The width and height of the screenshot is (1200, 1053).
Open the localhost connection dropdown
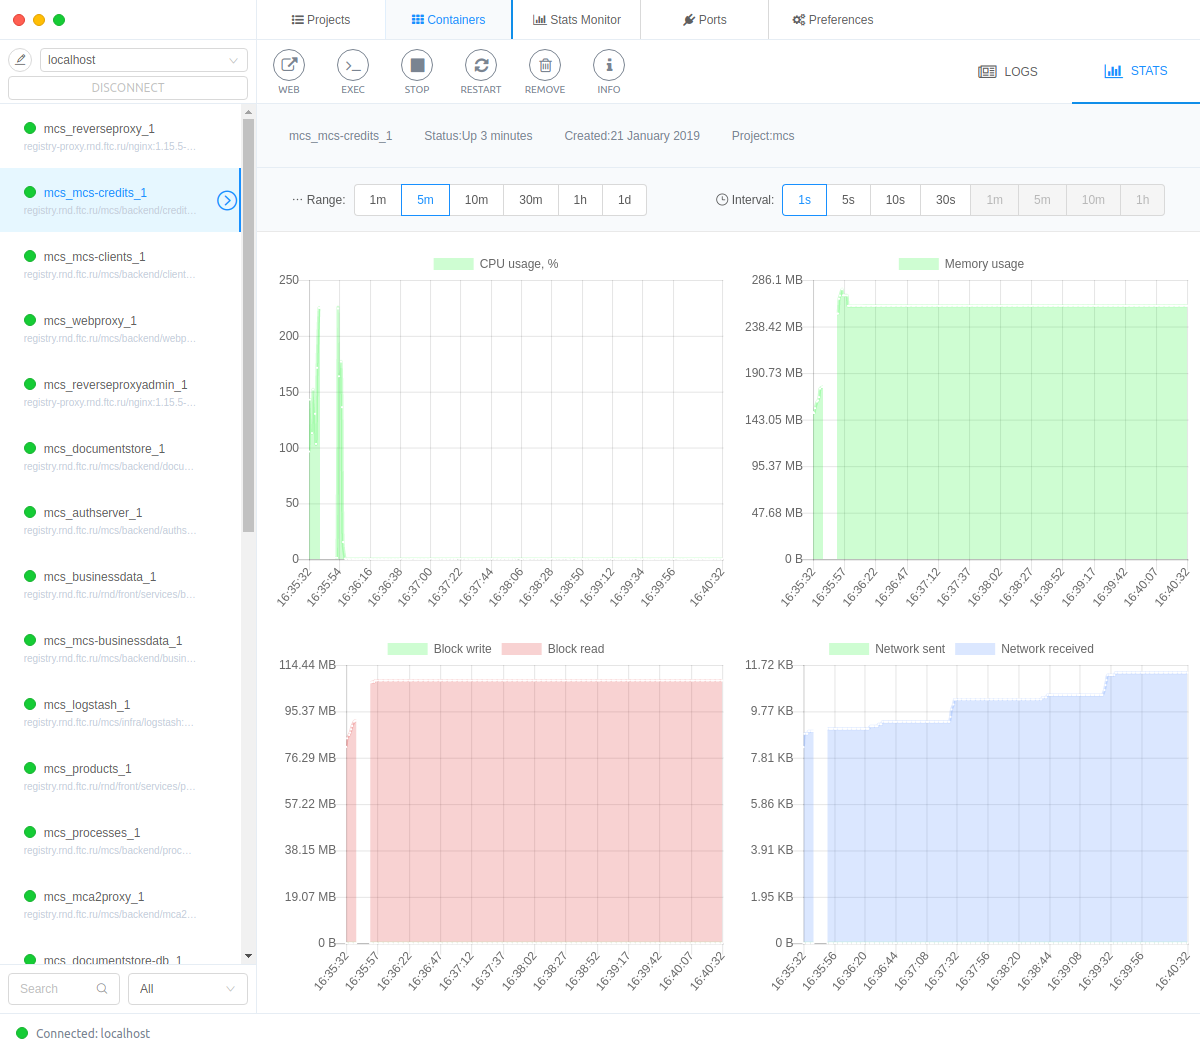(x=143, y=60)
